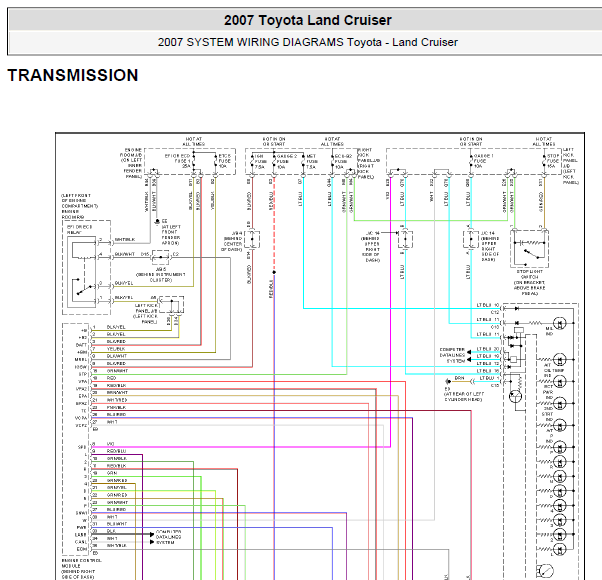Click the STOP LIGHT SWITCH label
This screenshot has width=602, height=580.
[x=529, y=283]
